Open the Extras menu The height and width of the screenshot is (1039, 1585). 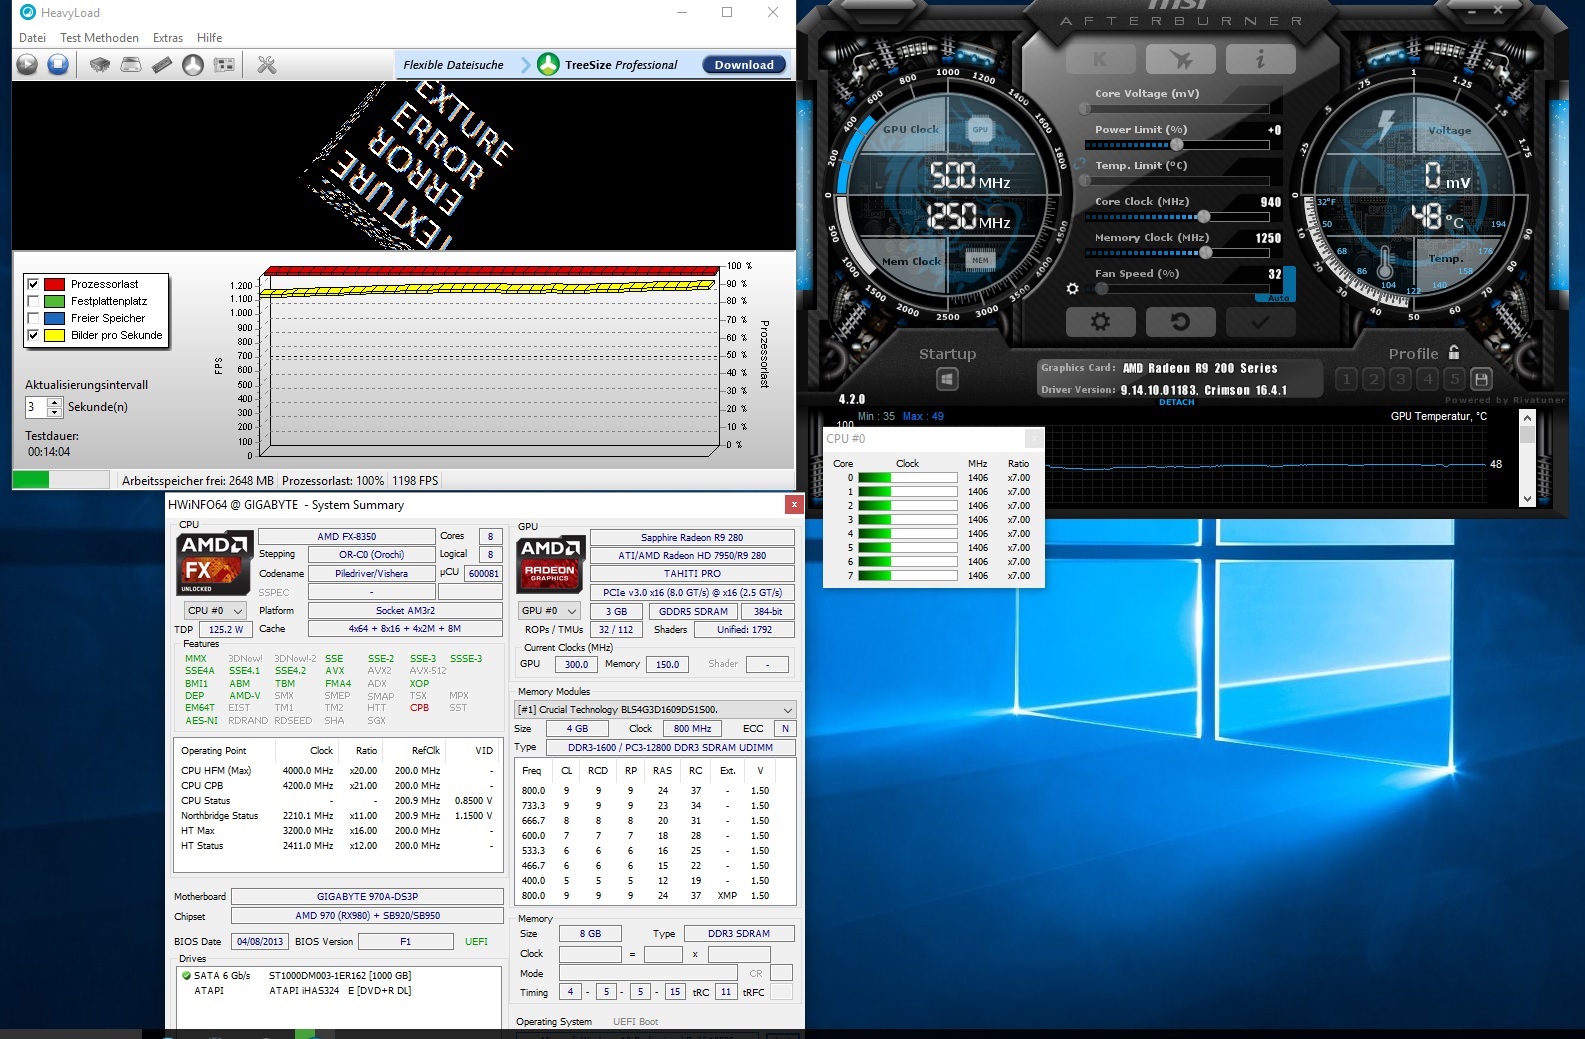(168, 38)
